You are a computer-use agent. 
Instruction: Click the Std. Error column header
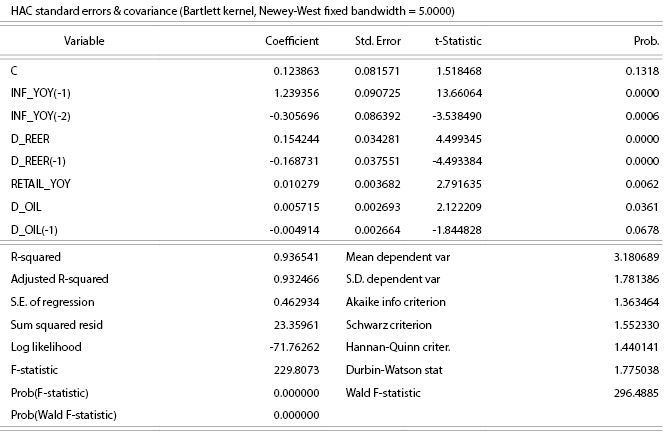(377, 41)
